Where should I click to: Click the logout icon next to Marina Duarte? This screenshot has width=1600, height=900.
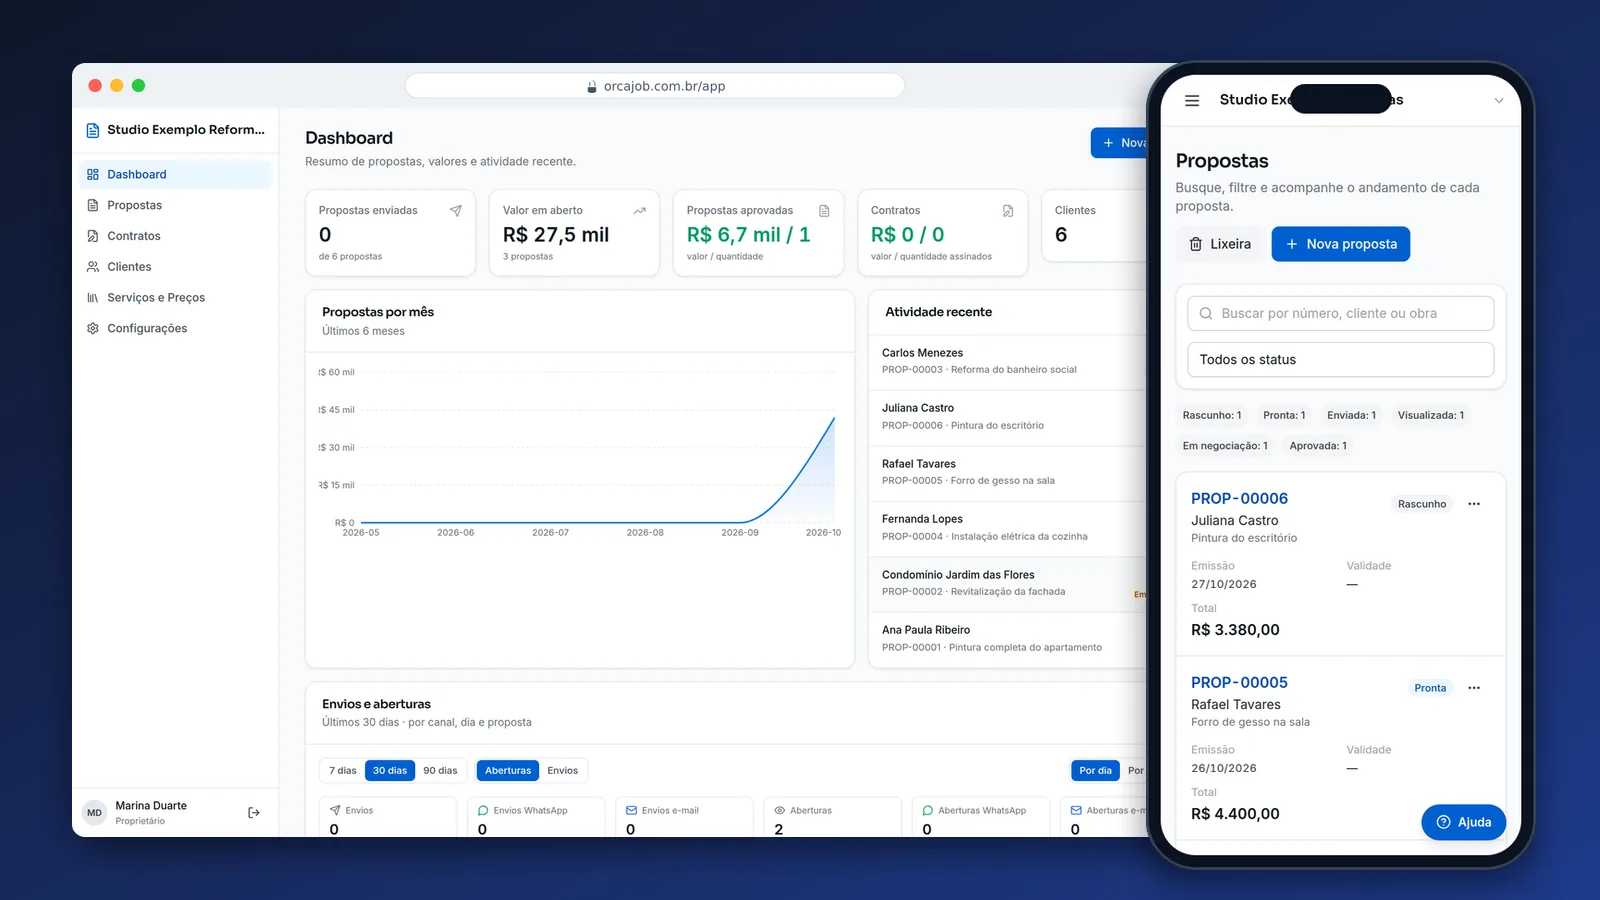click(254, 813)
